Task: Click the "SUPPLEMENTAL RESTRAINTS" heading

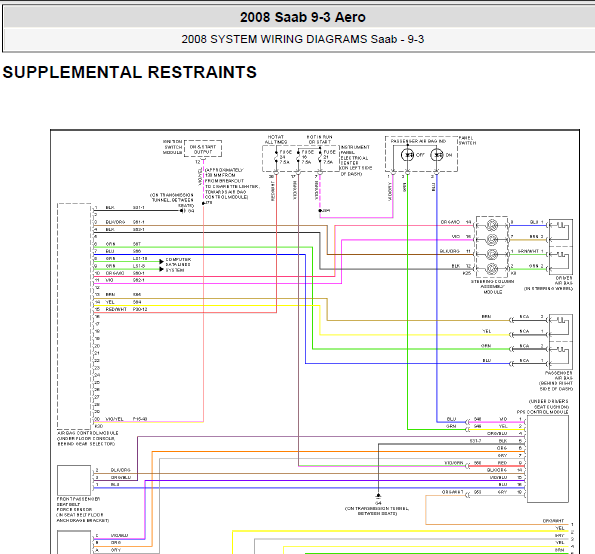Action: click(129, 72)
